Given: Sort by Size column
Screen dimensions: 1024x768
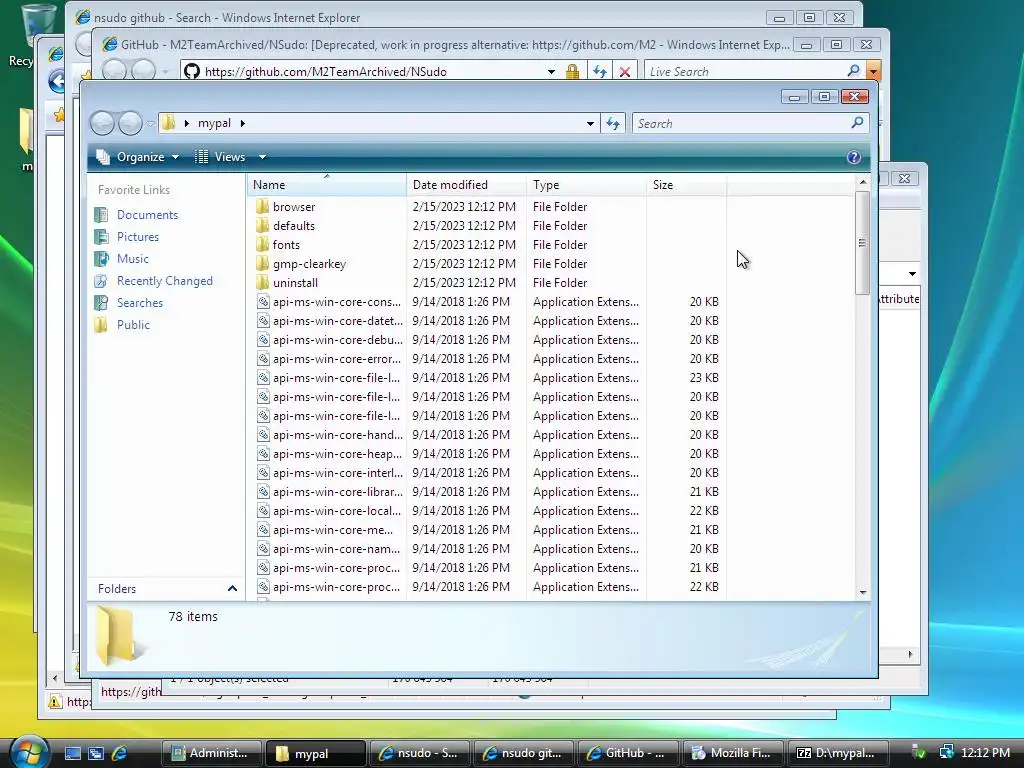Looking at the screenshot, I should tap(686, 185).
